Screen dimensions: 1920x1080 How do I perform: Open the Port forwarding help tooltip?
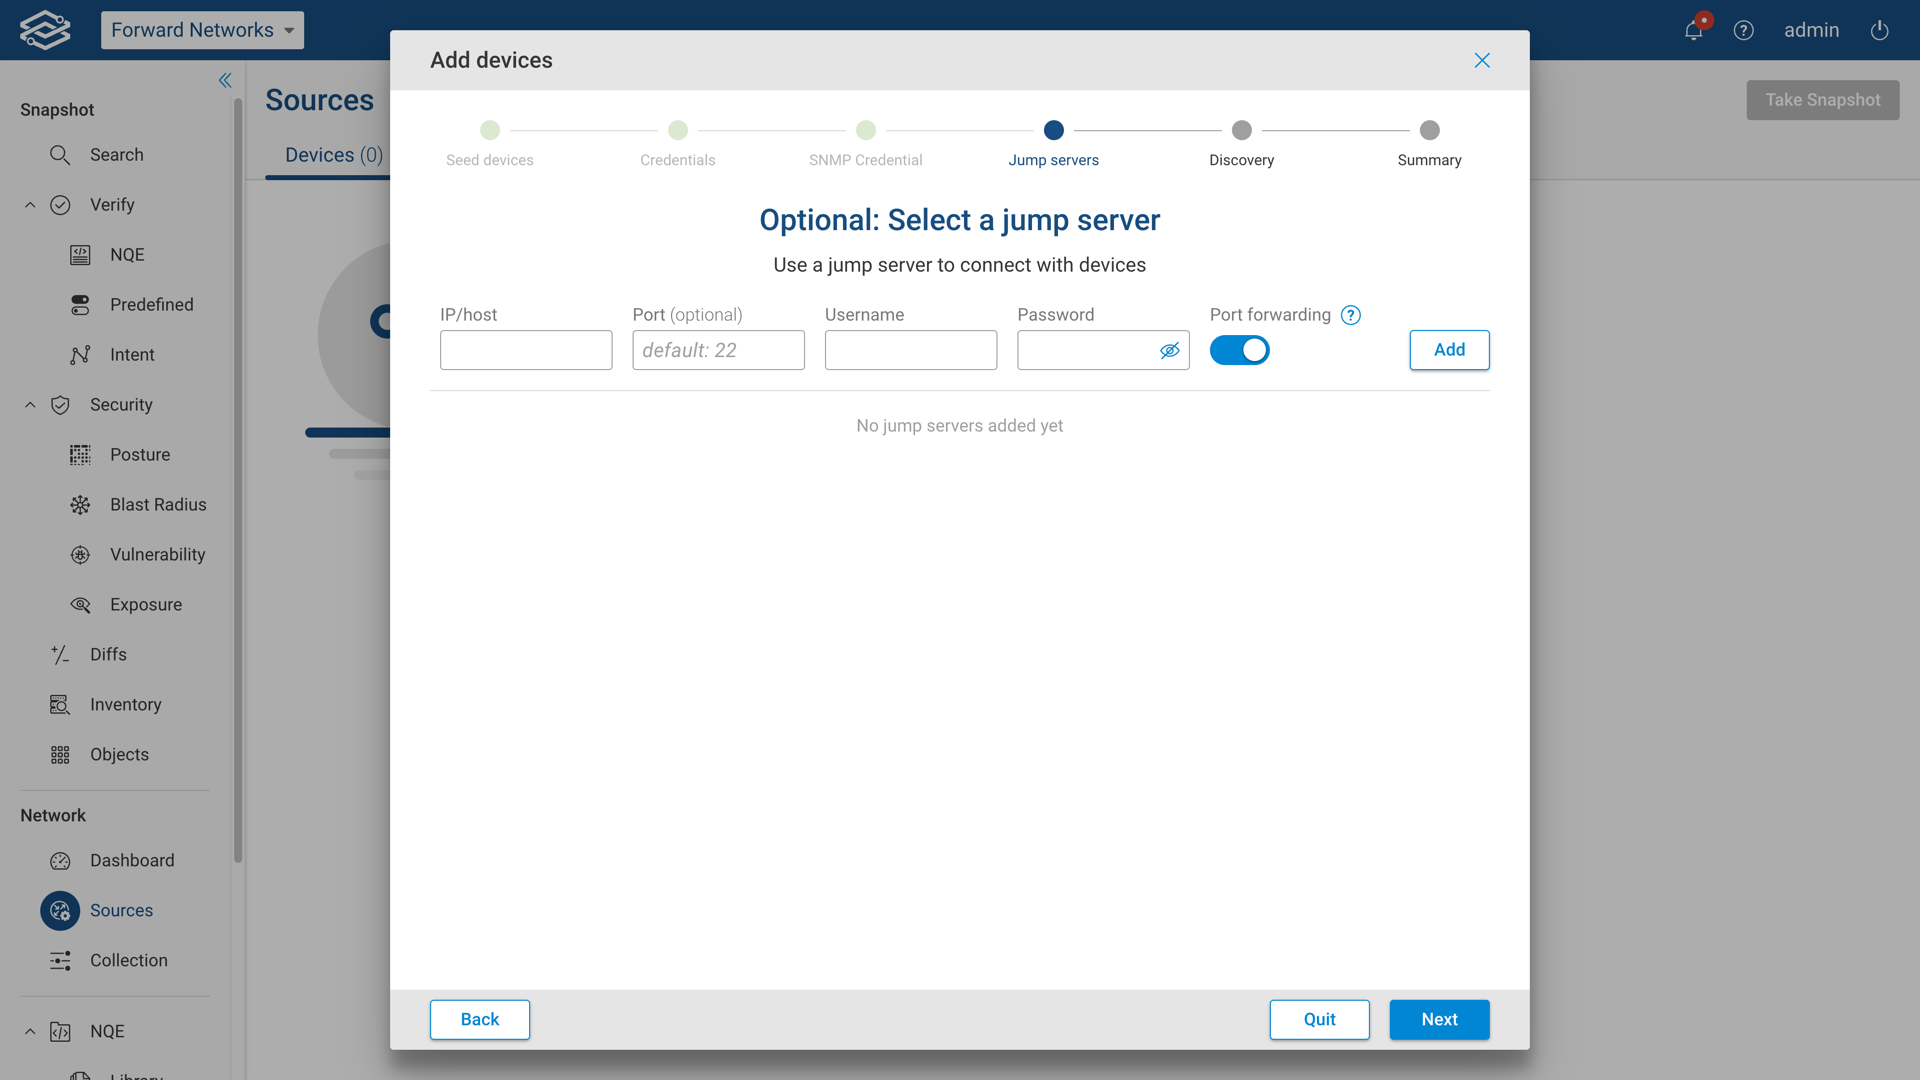[x=1351, y=314]
